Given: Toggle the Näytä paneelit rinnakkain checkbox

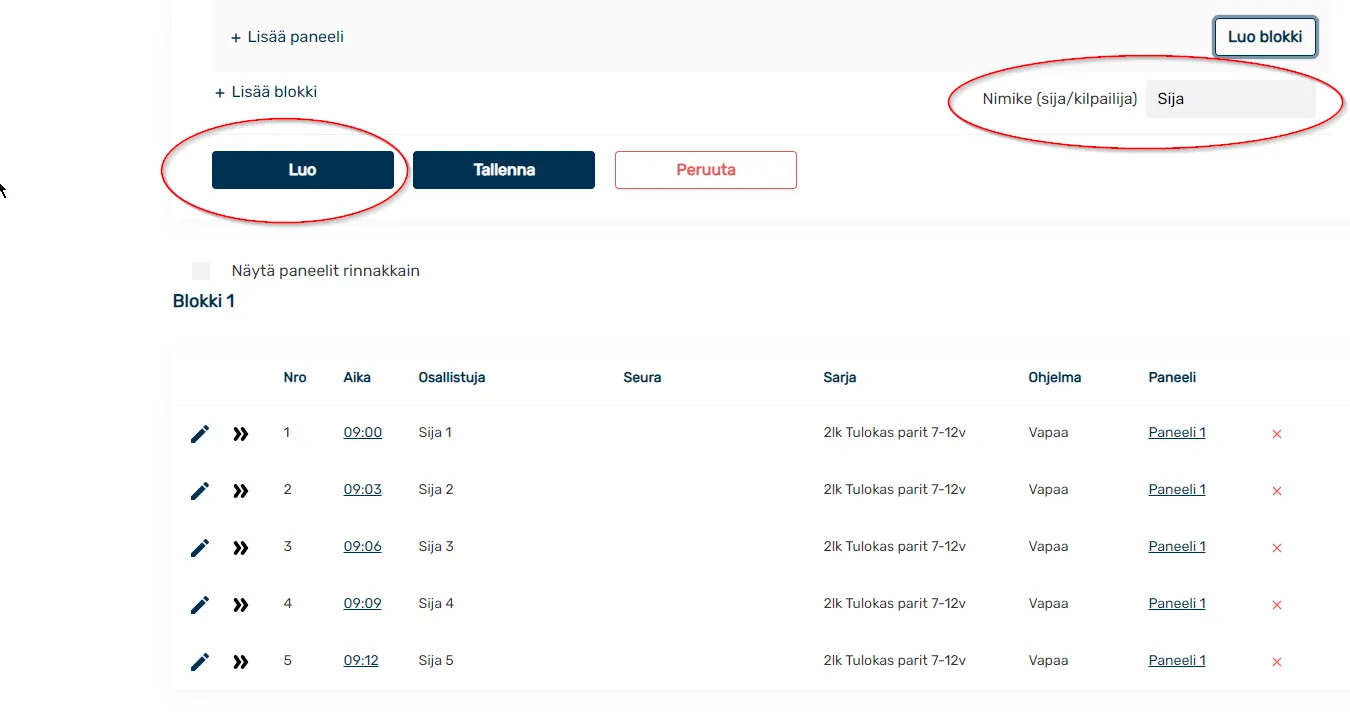Looking at the screenshot, I should point(201,271).
